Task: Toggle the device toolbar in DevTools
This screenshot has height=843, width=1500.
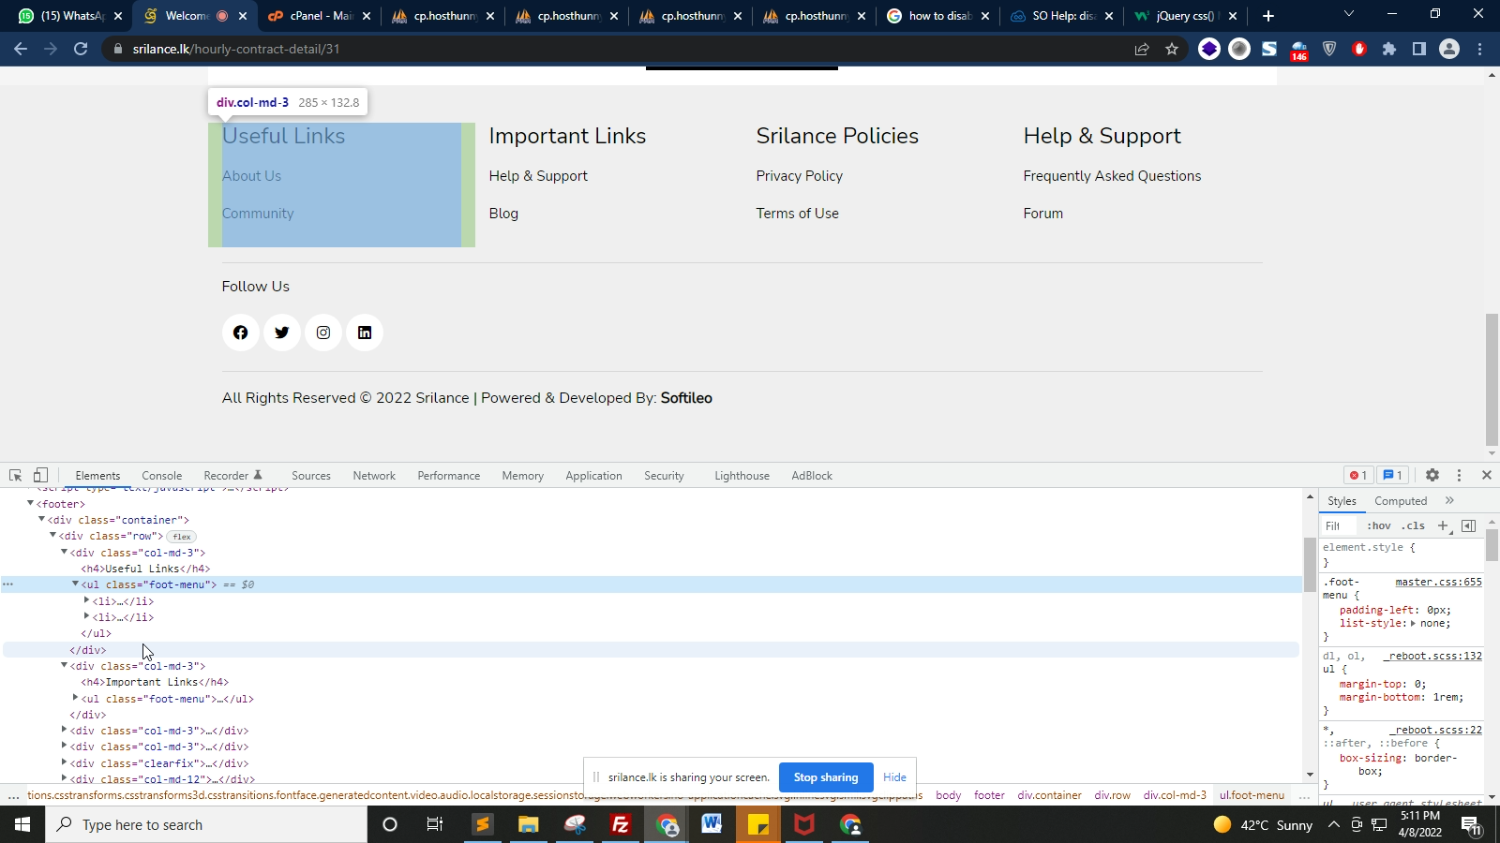Action: coord(41,476)
